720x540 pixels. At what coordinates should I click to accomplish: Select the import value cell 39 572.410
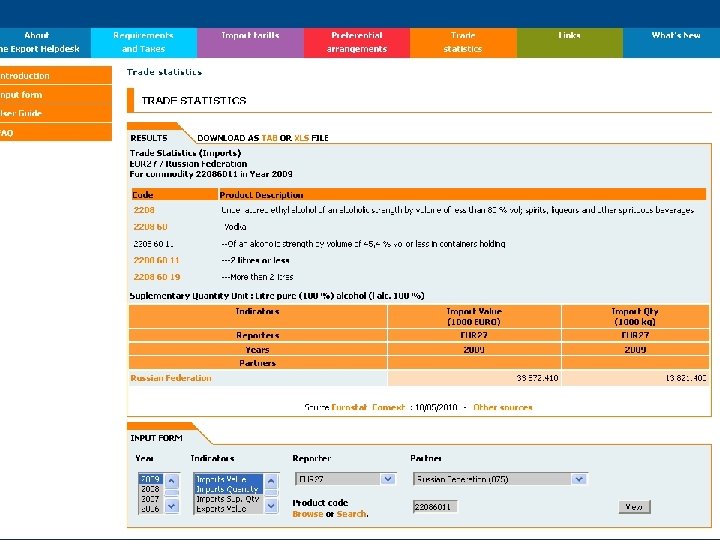[x=474, y=378]
